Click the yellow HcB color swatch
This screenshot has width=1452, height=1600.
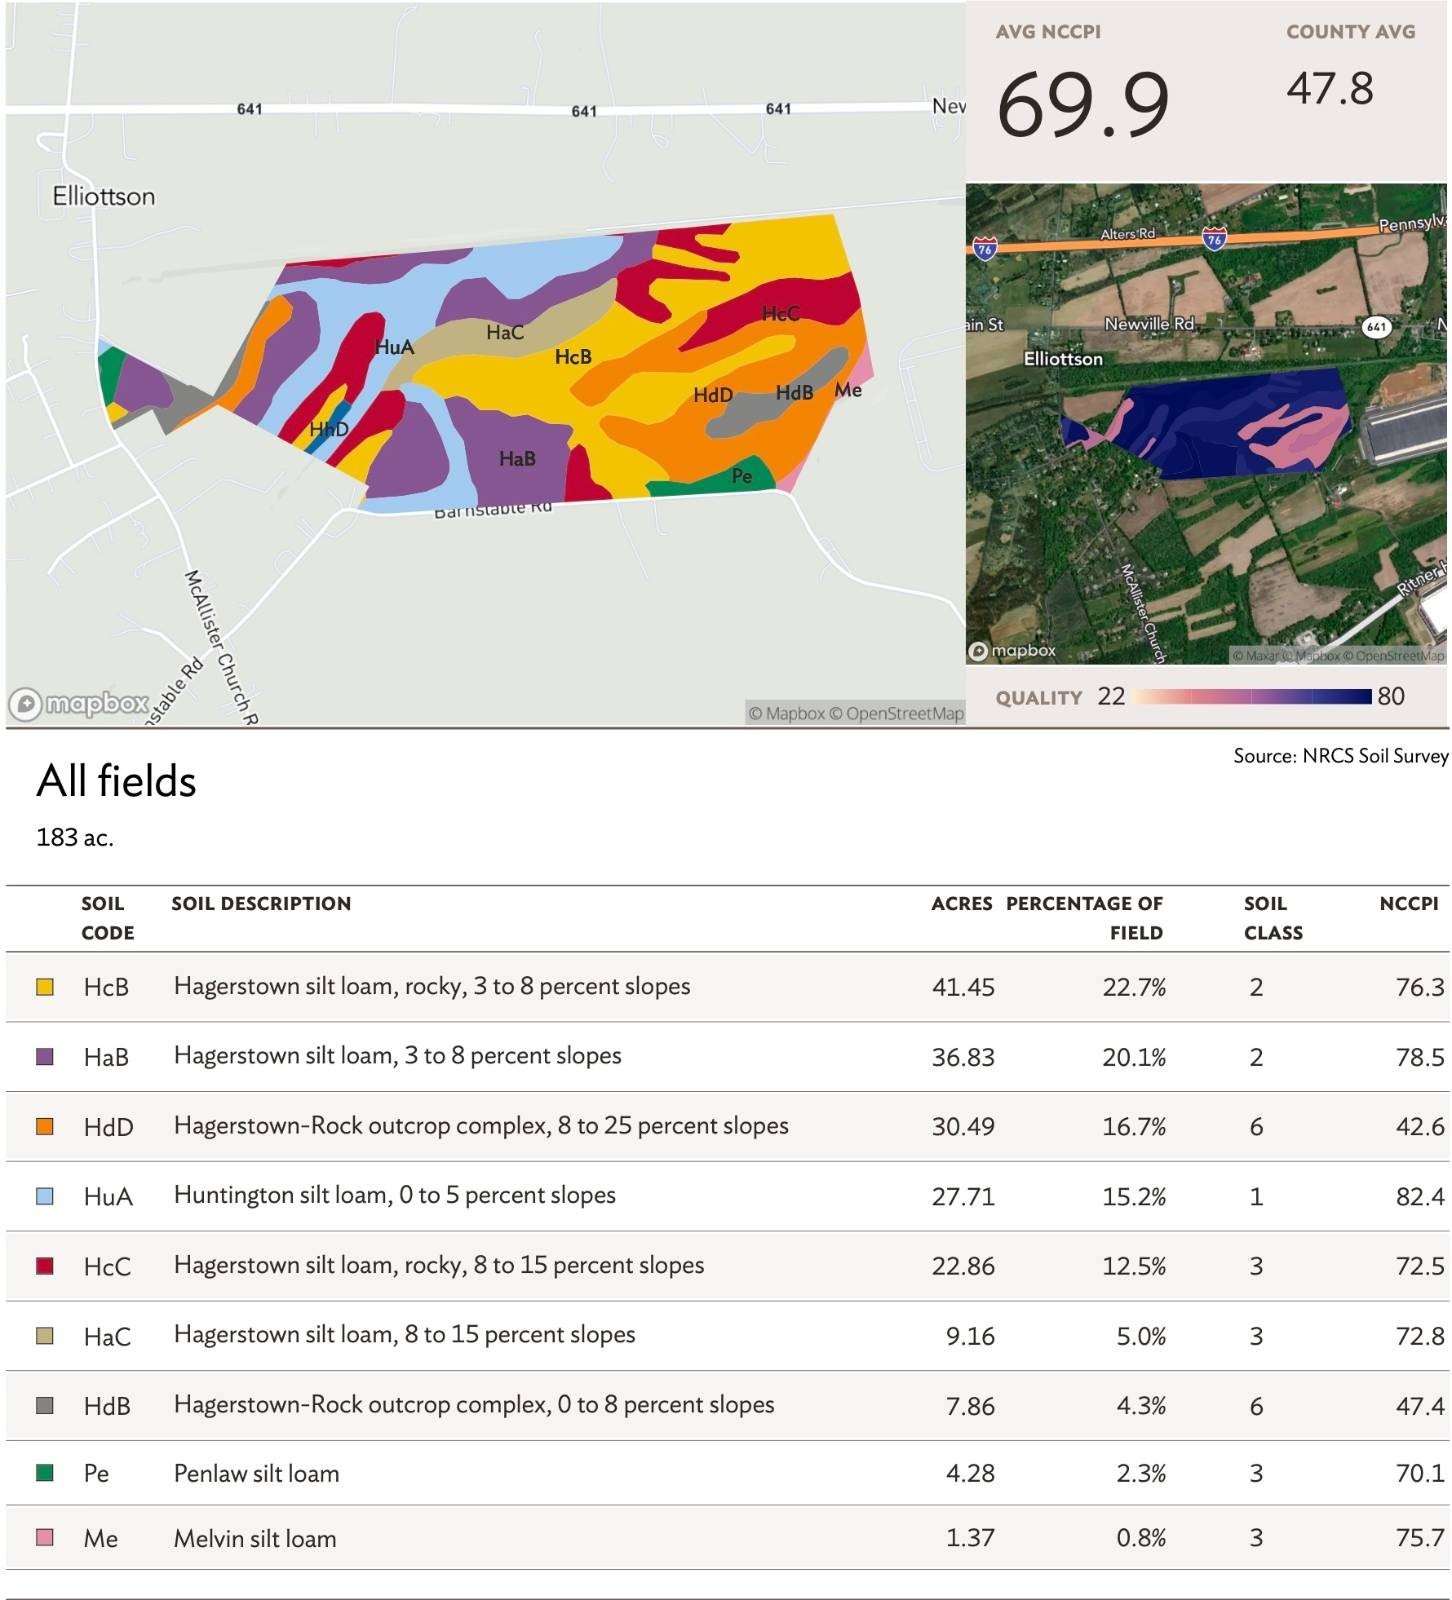45,987
